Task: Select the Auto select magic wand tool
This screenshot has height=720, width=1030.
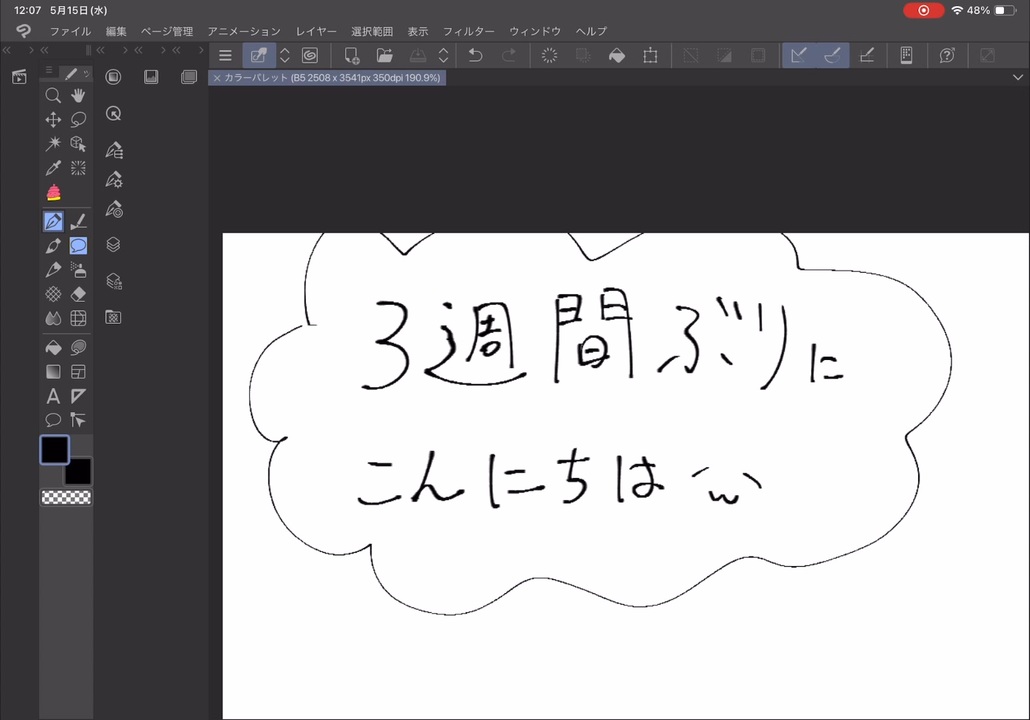Action: point(53,144)
